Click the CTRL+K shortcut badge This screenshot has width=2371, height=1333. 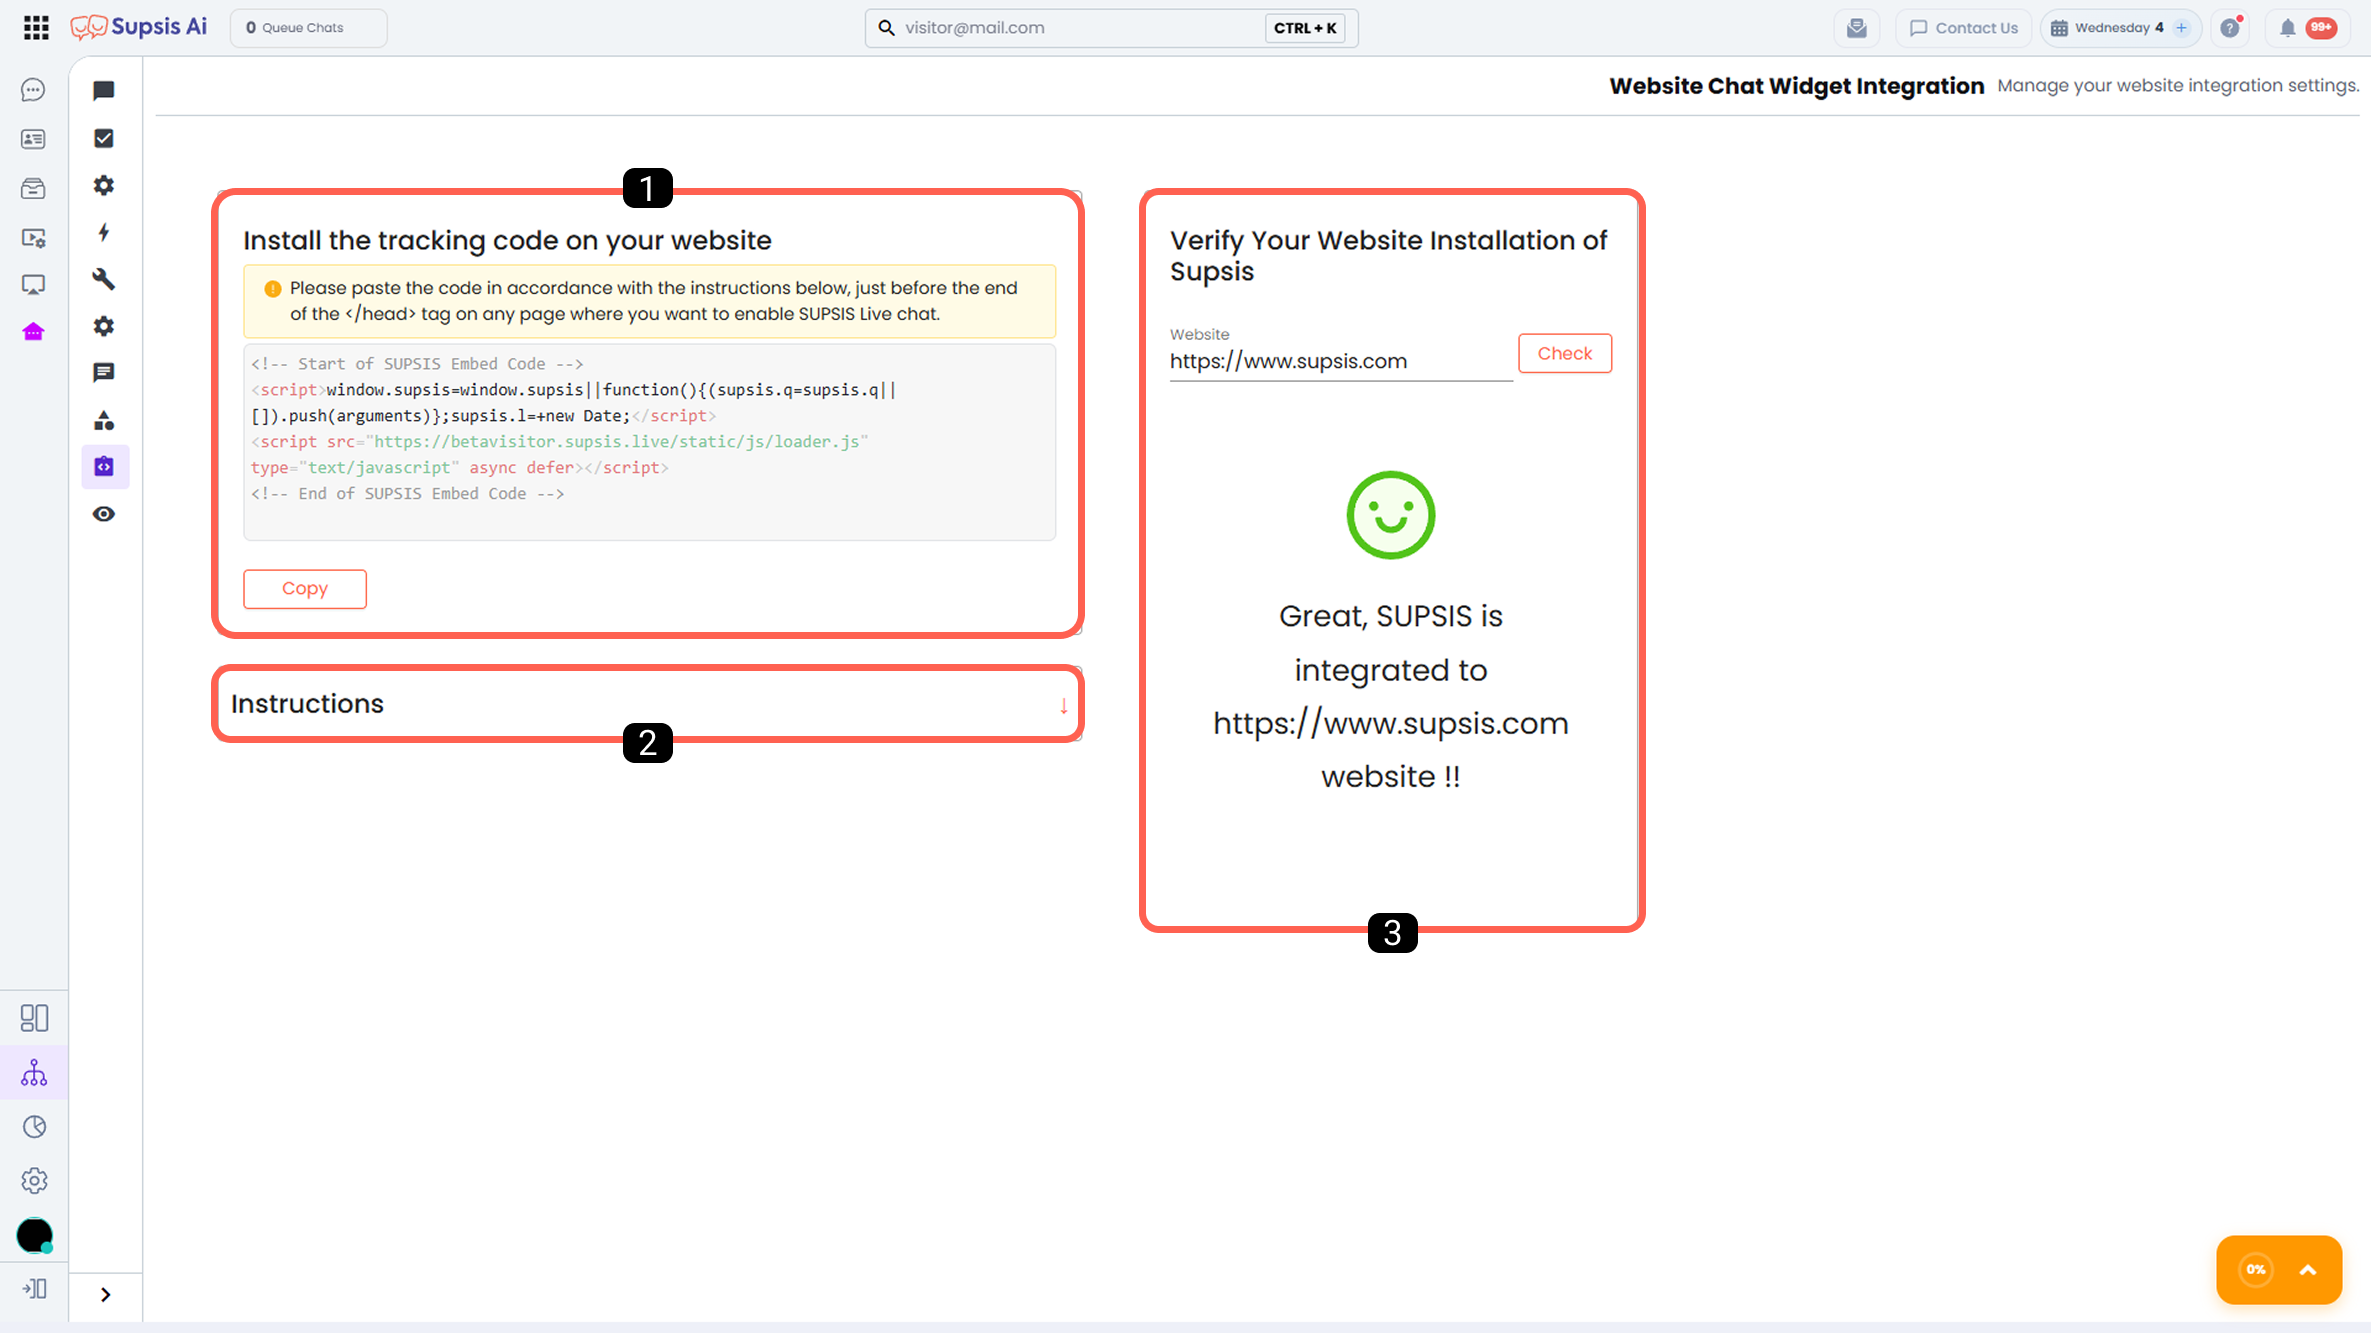(x=1305, y=28)
